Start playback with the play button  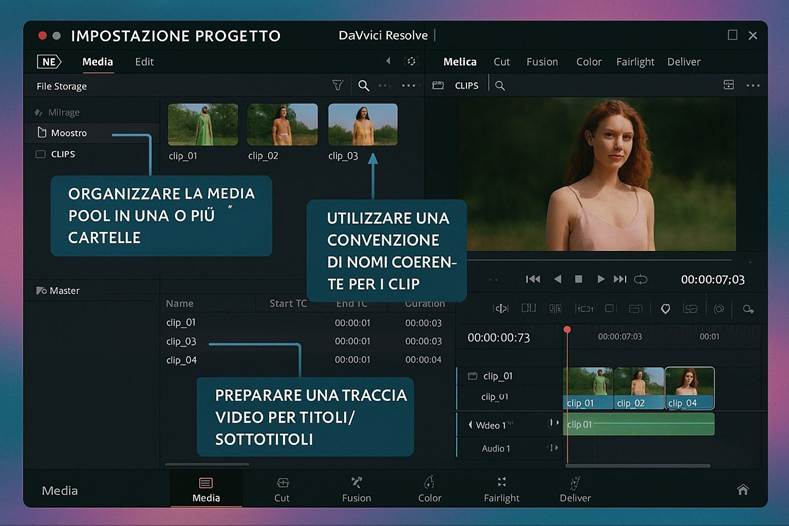click(x=600, y=279)
